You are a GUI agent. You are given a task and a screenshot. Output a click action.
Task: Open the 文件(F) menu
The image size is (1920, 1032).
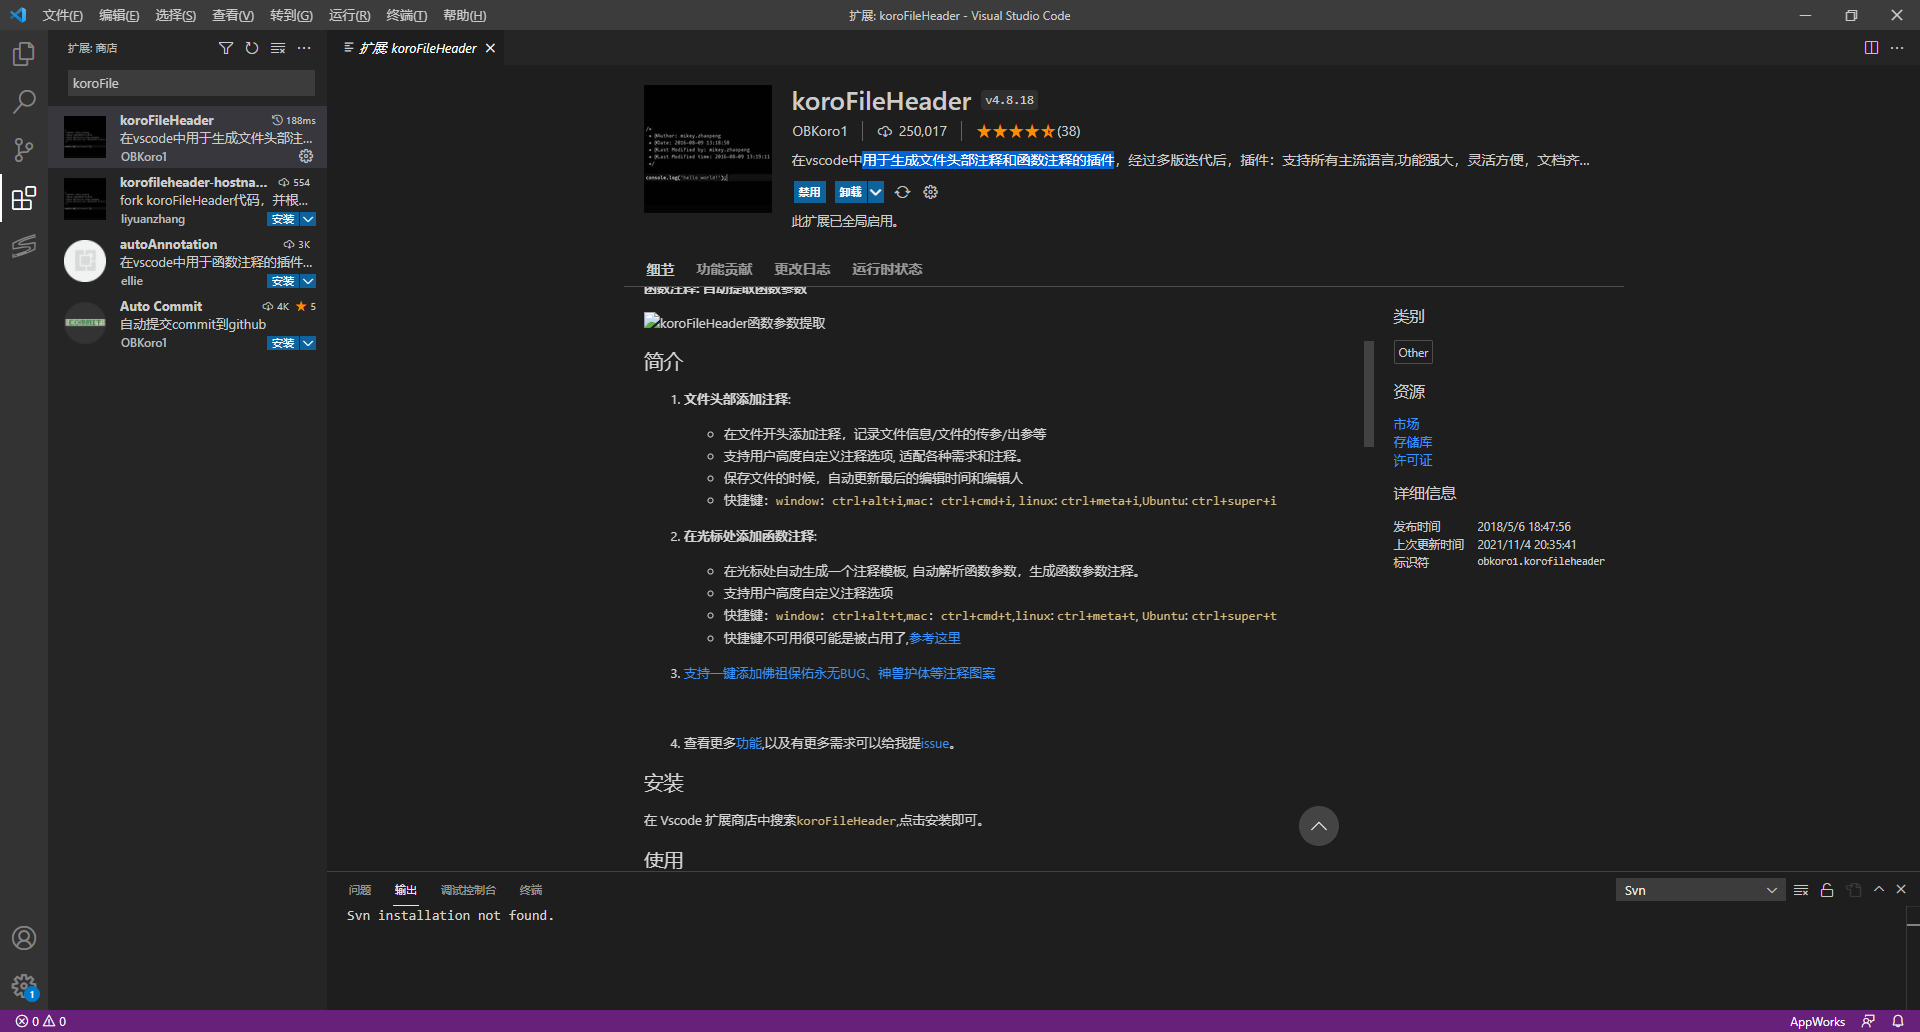[62, 15]
